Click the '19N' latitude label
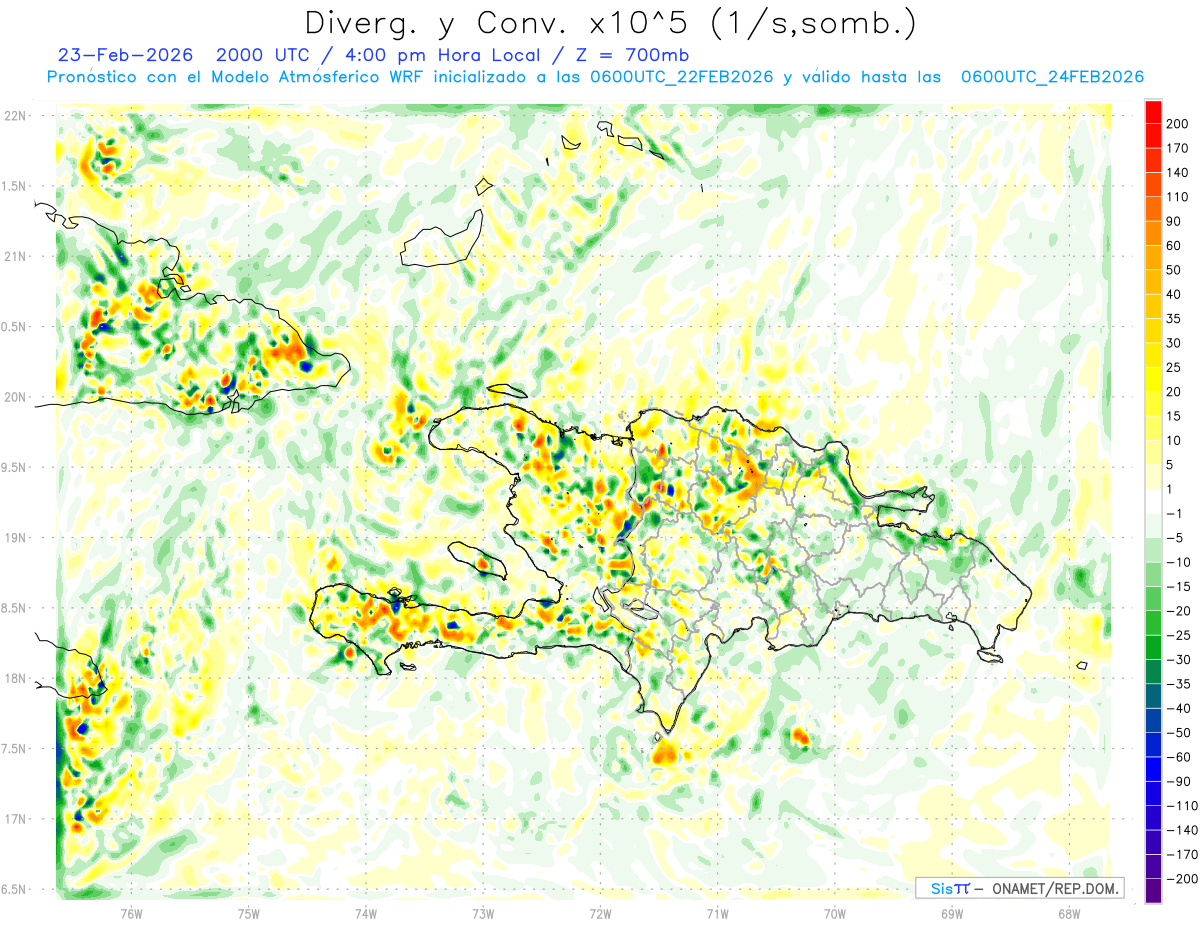This screenshot has width=1200, height=927. tap(15, 538)
